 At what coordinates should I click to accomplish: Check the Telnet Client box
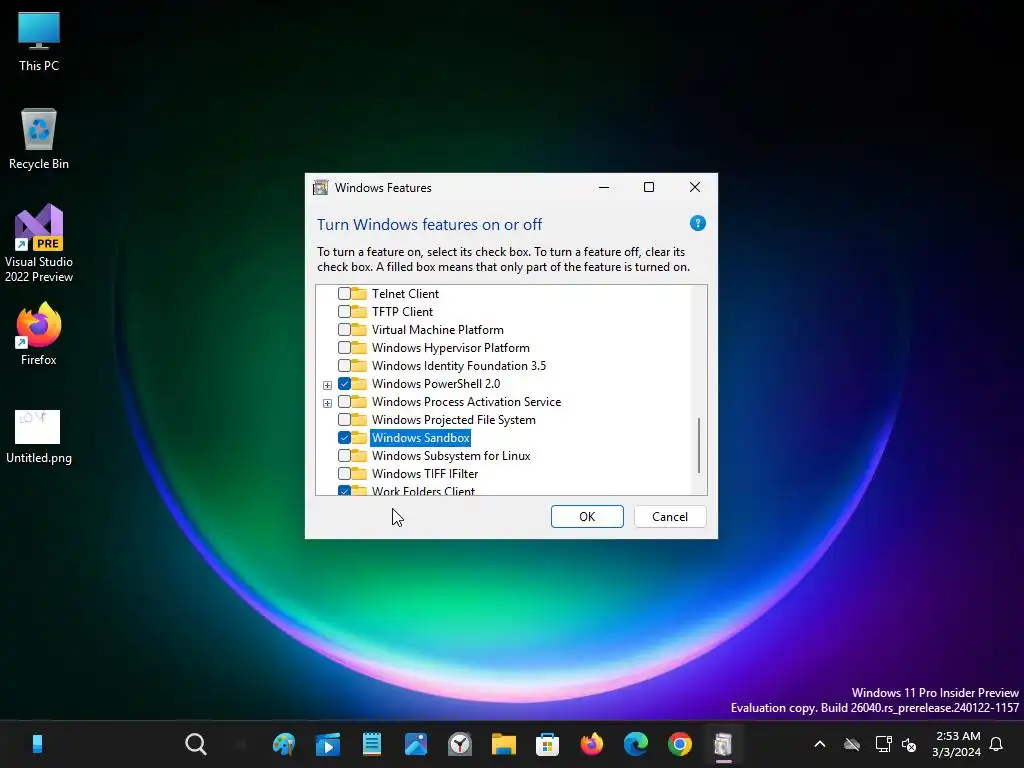coord(344,294)
